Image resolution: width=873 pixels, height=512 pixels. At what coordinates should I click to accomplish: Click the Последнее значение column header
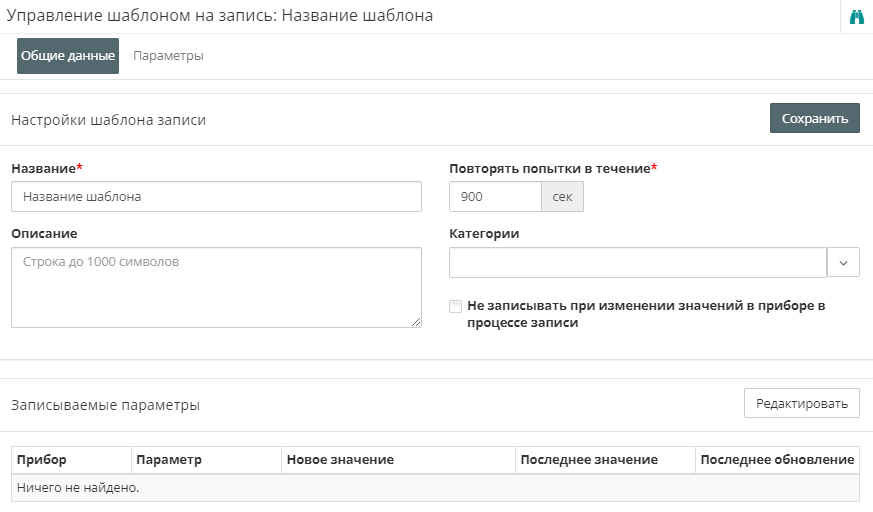pyautogui.click(x=604, y=460)
